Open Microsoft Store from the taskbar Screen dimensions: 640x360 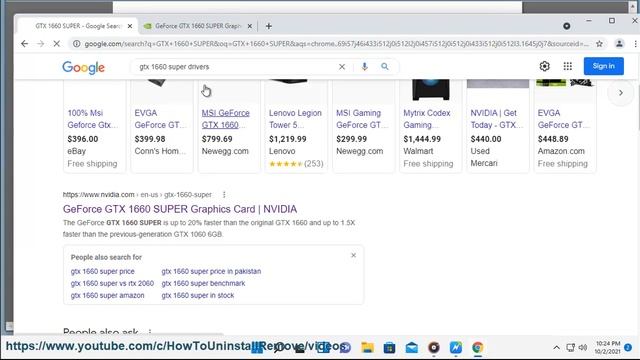(389, 347)
